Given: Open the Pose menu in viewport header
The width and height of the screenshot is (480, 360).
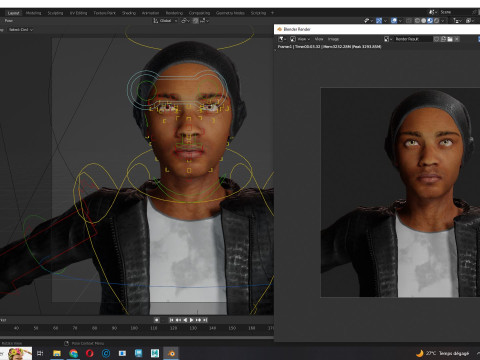Looking at the screenshot, I should click(9, 21).
